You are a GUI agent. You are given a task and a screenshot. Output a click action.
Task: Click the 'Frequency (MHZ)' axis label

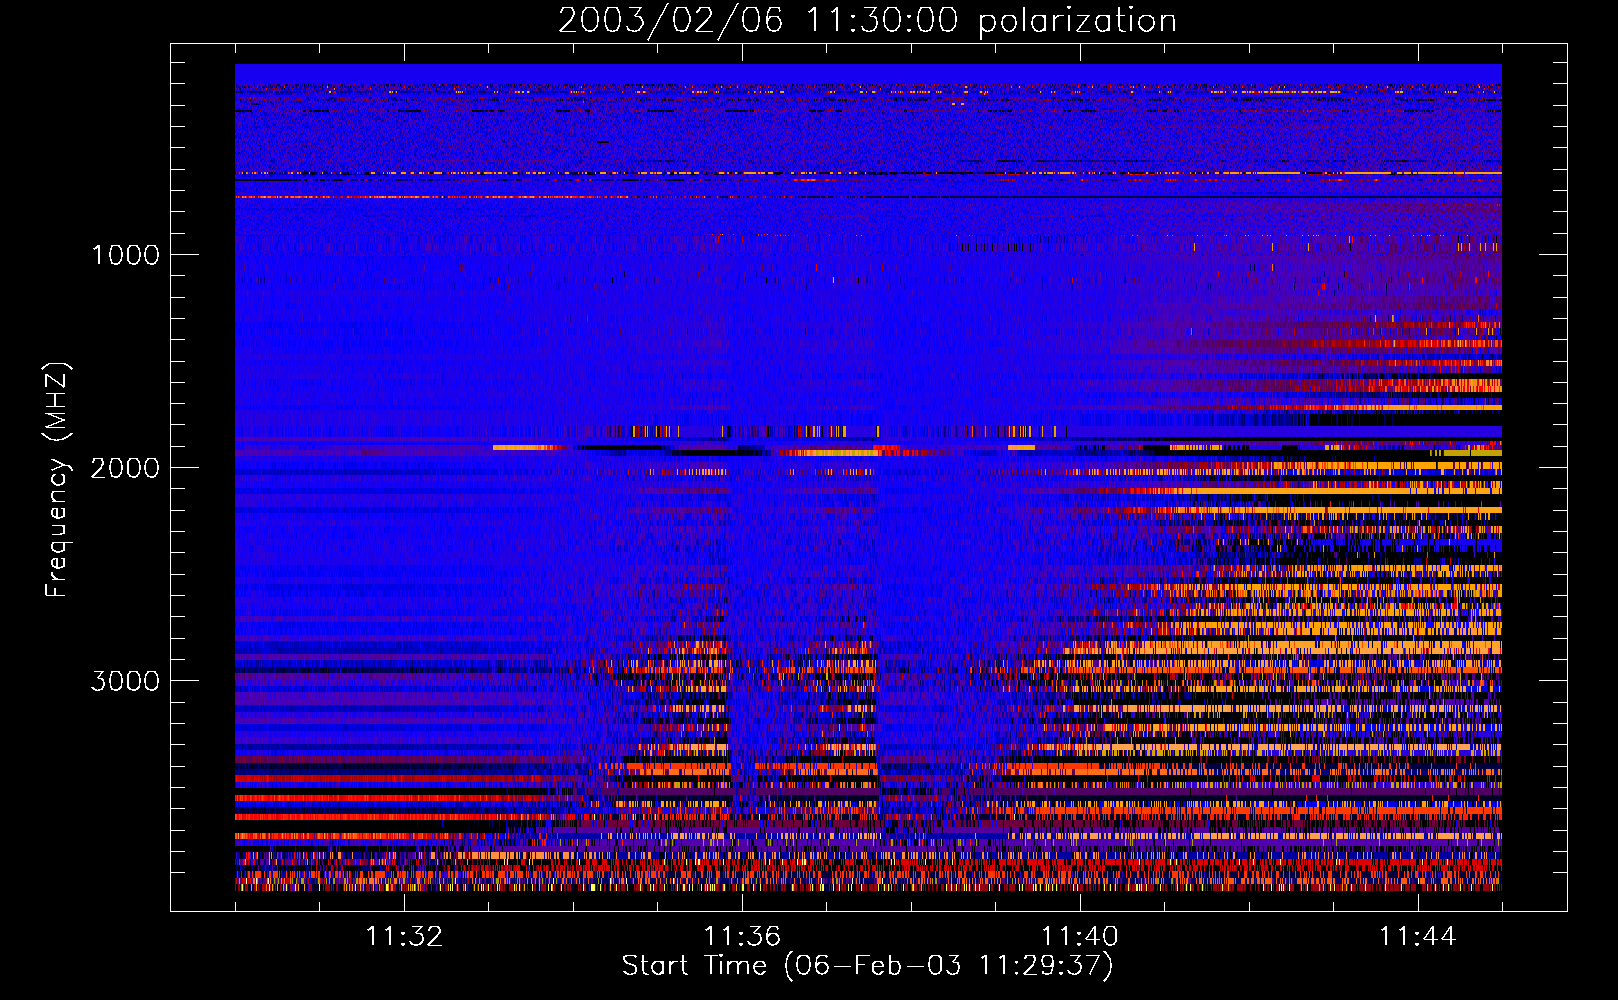(x=56, y=480)
